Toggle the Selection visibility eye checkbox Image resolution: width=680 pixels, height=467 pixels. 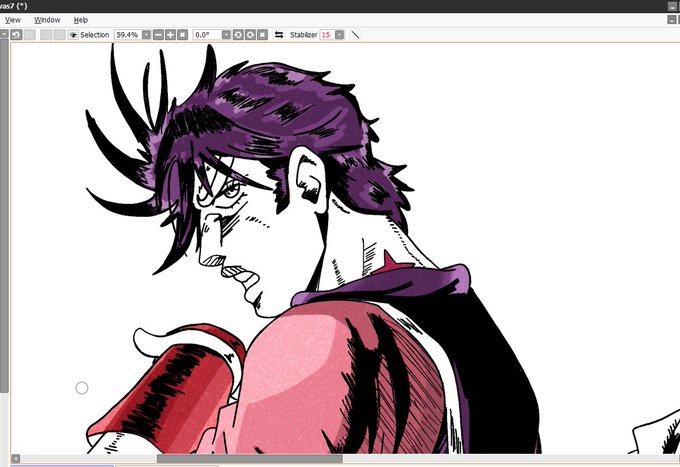(x=73, y=35)
